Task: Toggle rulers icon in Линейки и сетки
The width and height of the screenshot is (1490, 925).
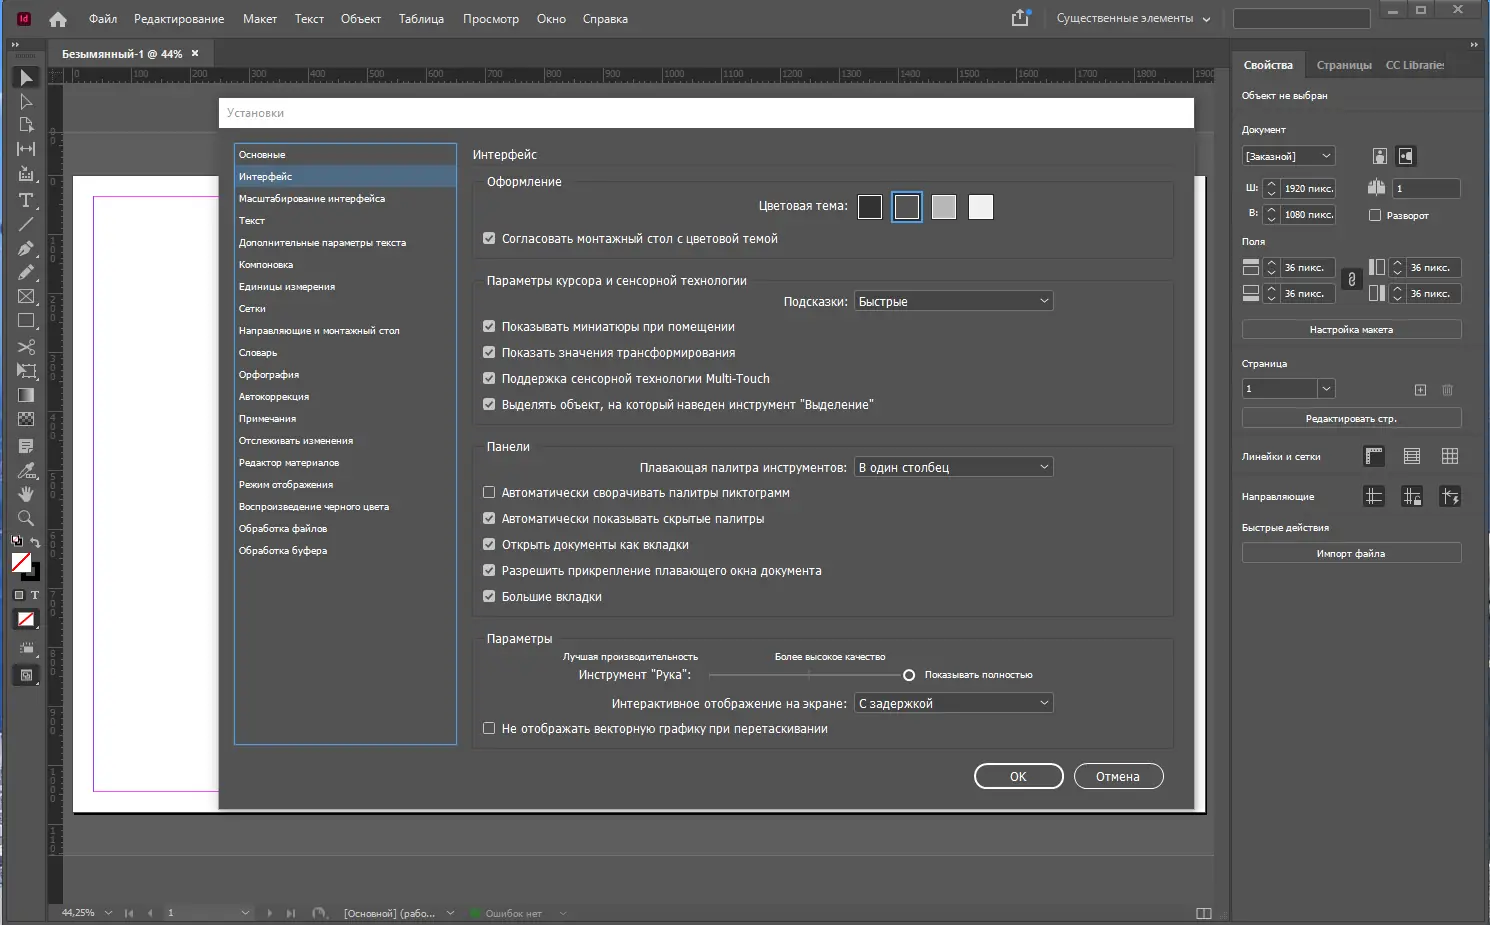Action: [x=1374, y=456]
